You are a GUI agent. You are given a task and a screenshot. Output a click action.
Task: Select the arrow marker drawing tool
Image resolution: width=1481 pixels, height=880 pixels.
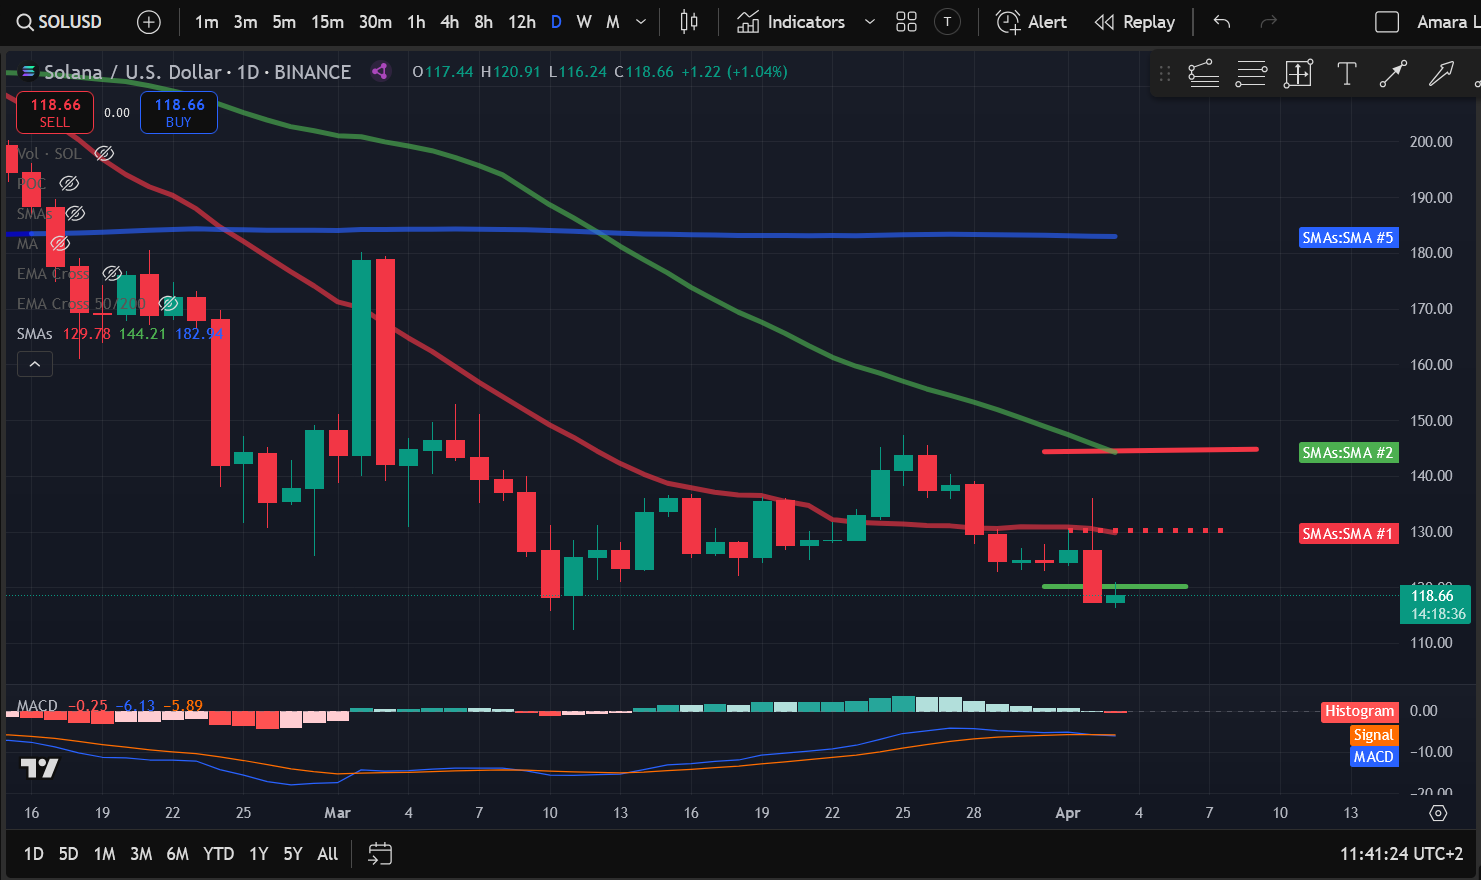[x=1441, y=73]
